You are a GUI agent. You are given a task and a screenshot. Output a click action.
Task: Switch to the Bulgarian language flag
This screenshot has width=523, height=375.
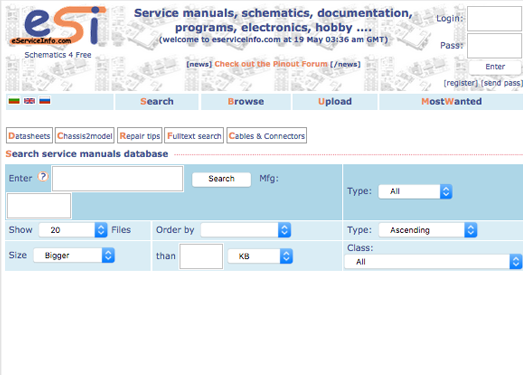(14, 101)
